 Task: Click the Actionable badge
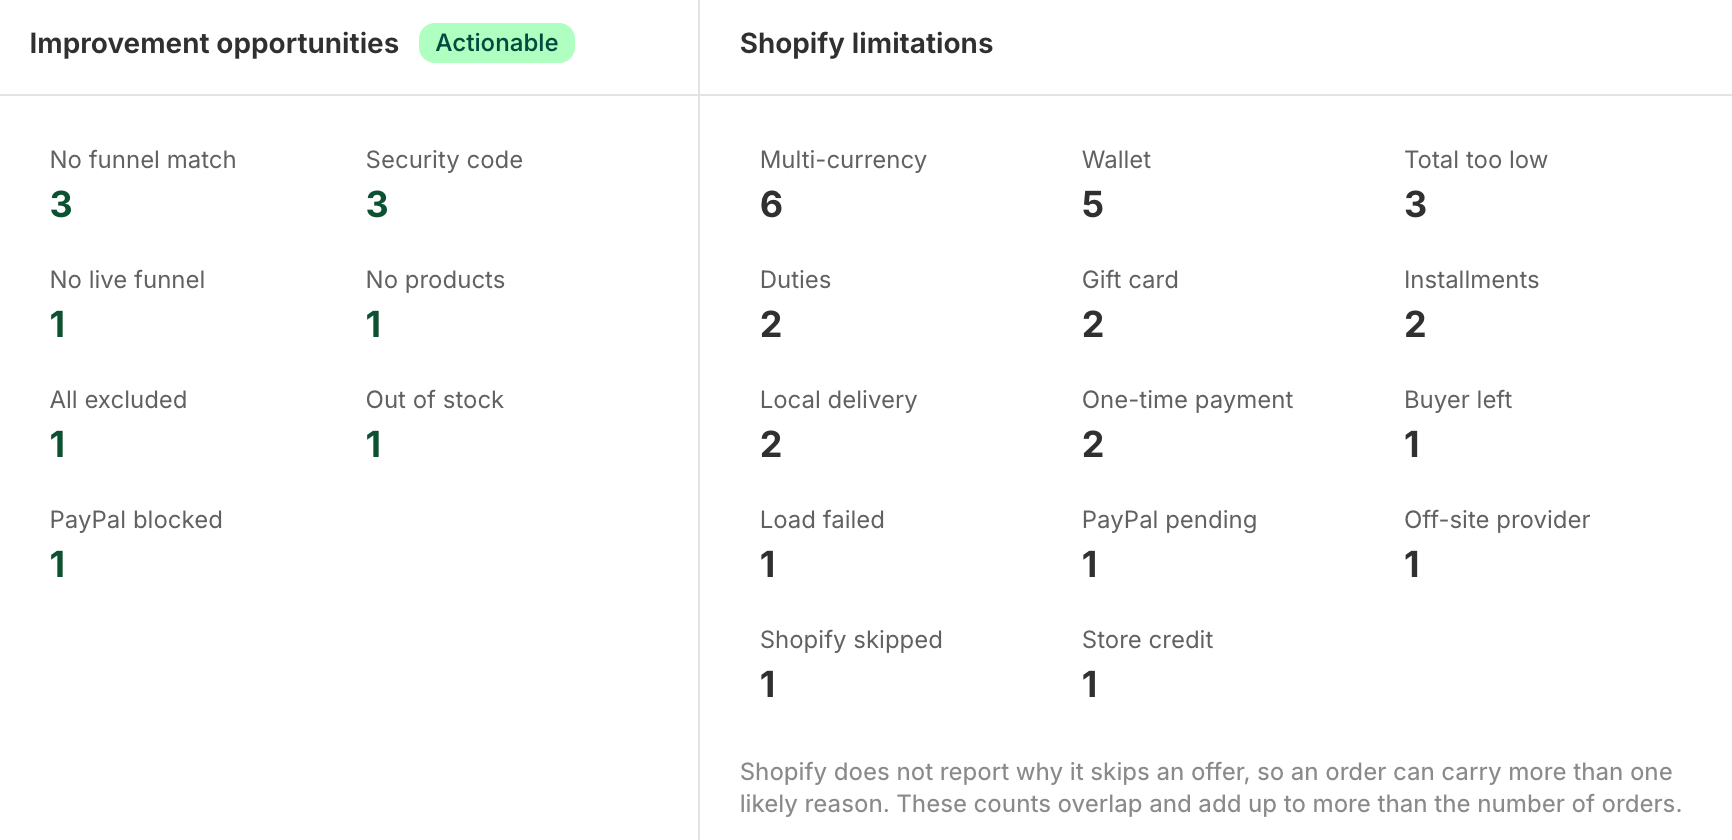tap(497, 43)
